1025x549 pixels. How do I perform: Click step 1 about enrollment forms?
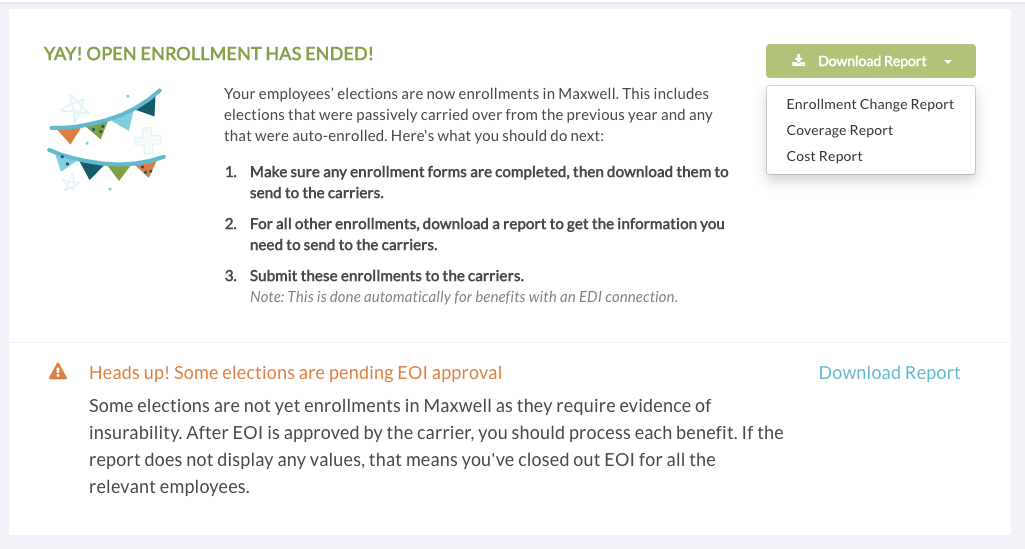[x=477, y=182]
